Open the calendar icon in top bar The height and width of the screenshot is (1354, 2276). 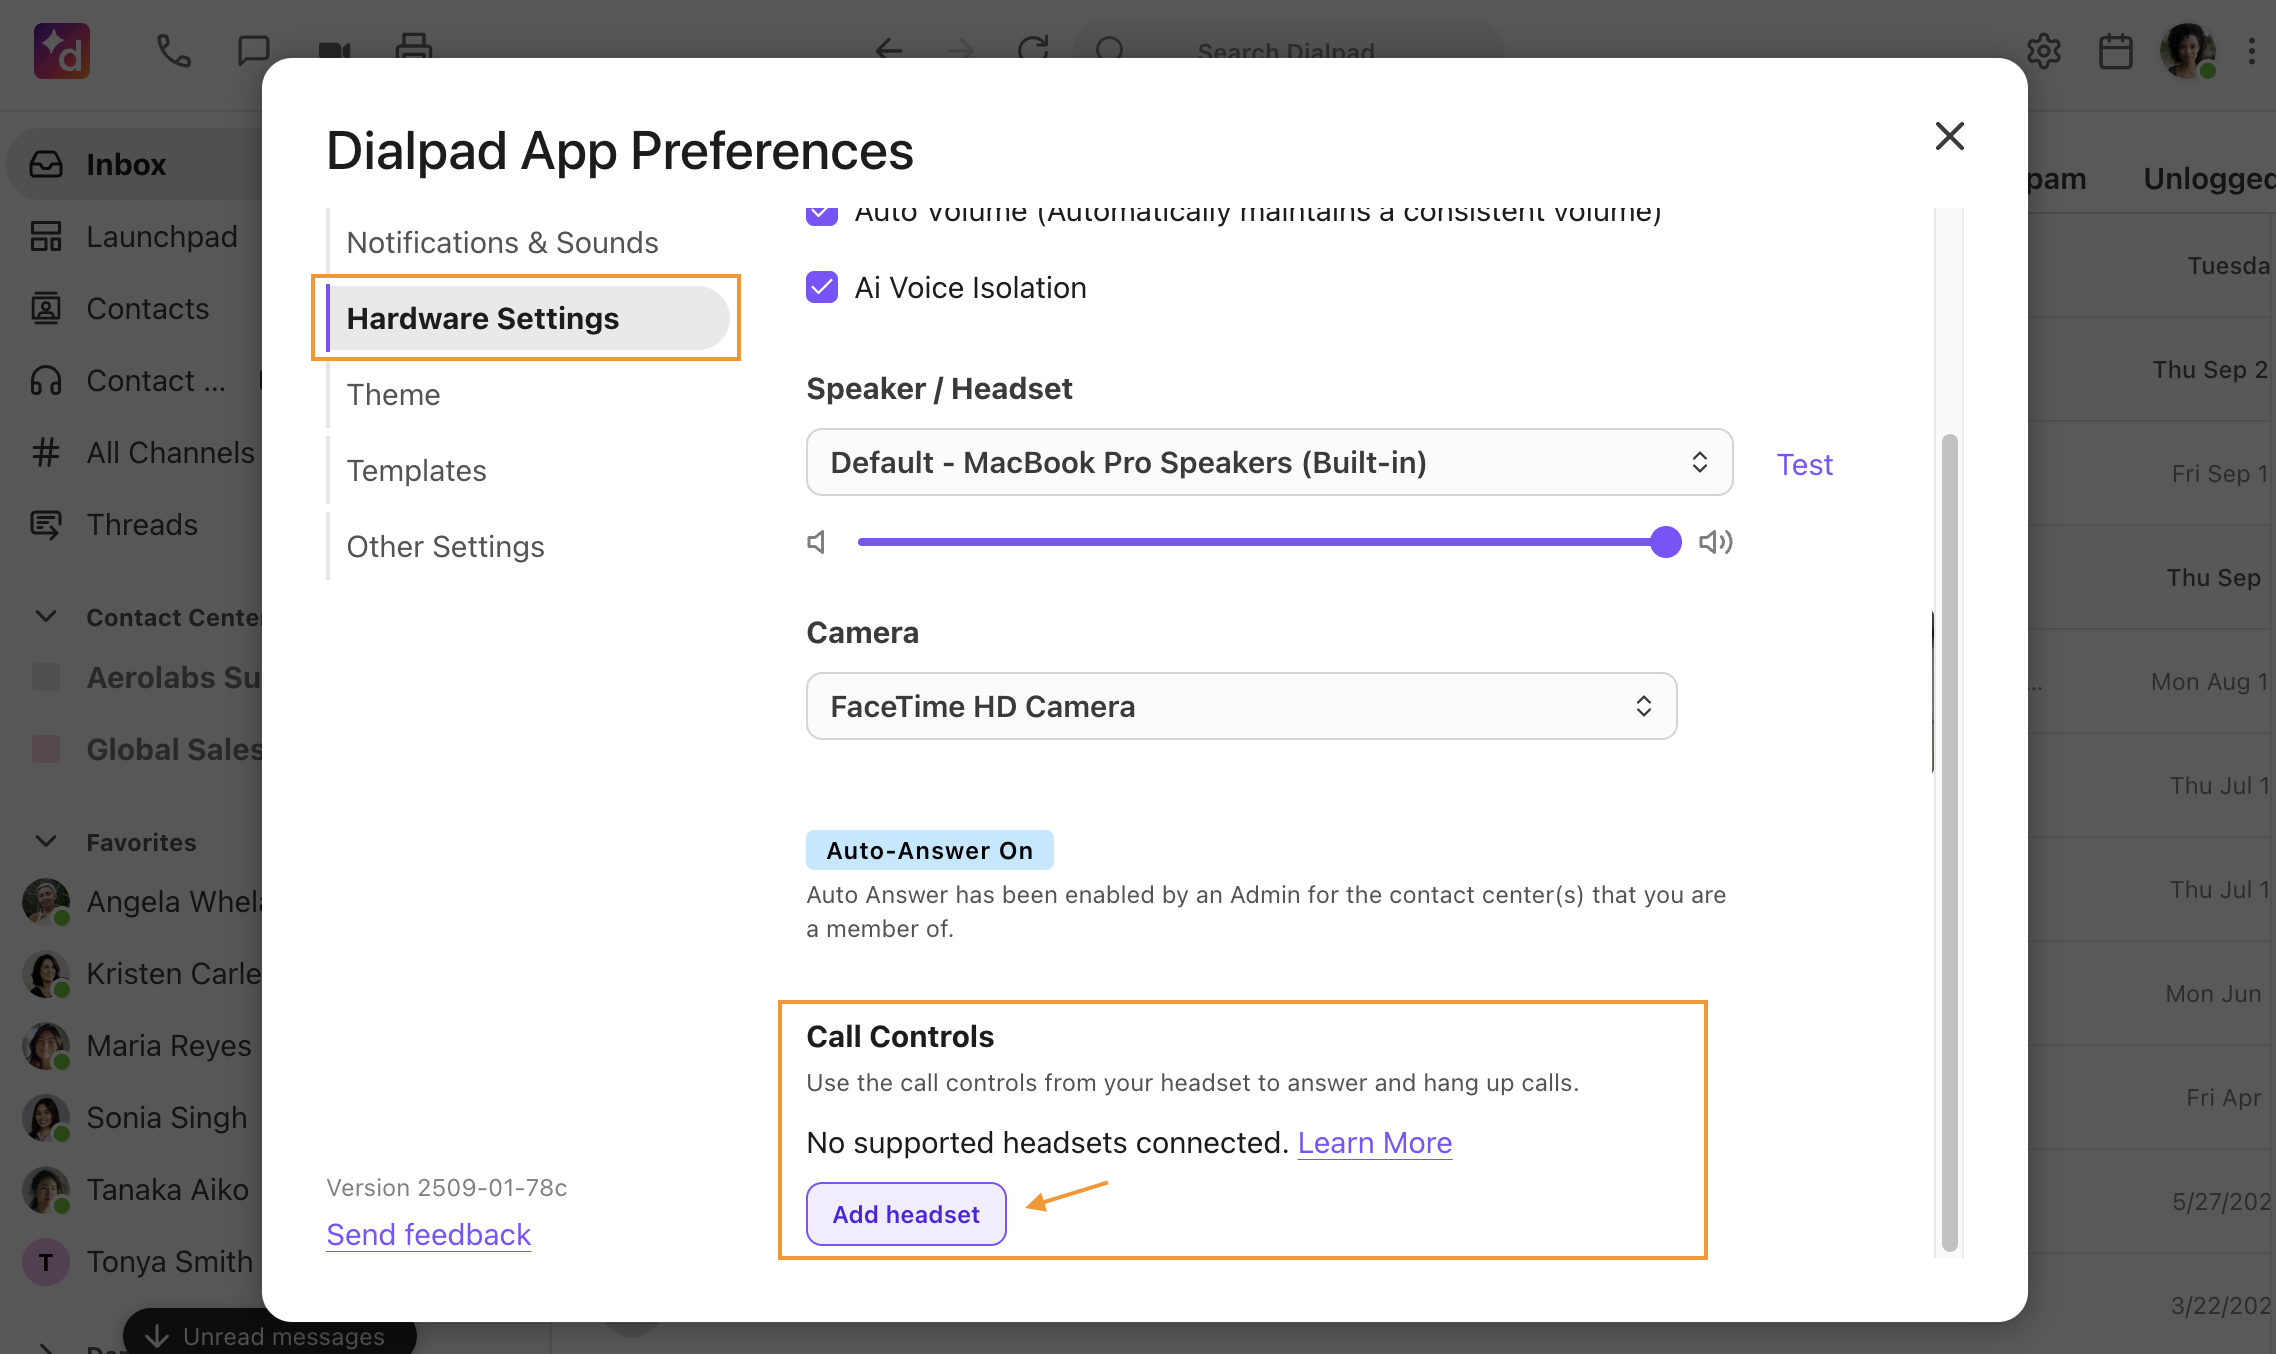(2115, 51)
